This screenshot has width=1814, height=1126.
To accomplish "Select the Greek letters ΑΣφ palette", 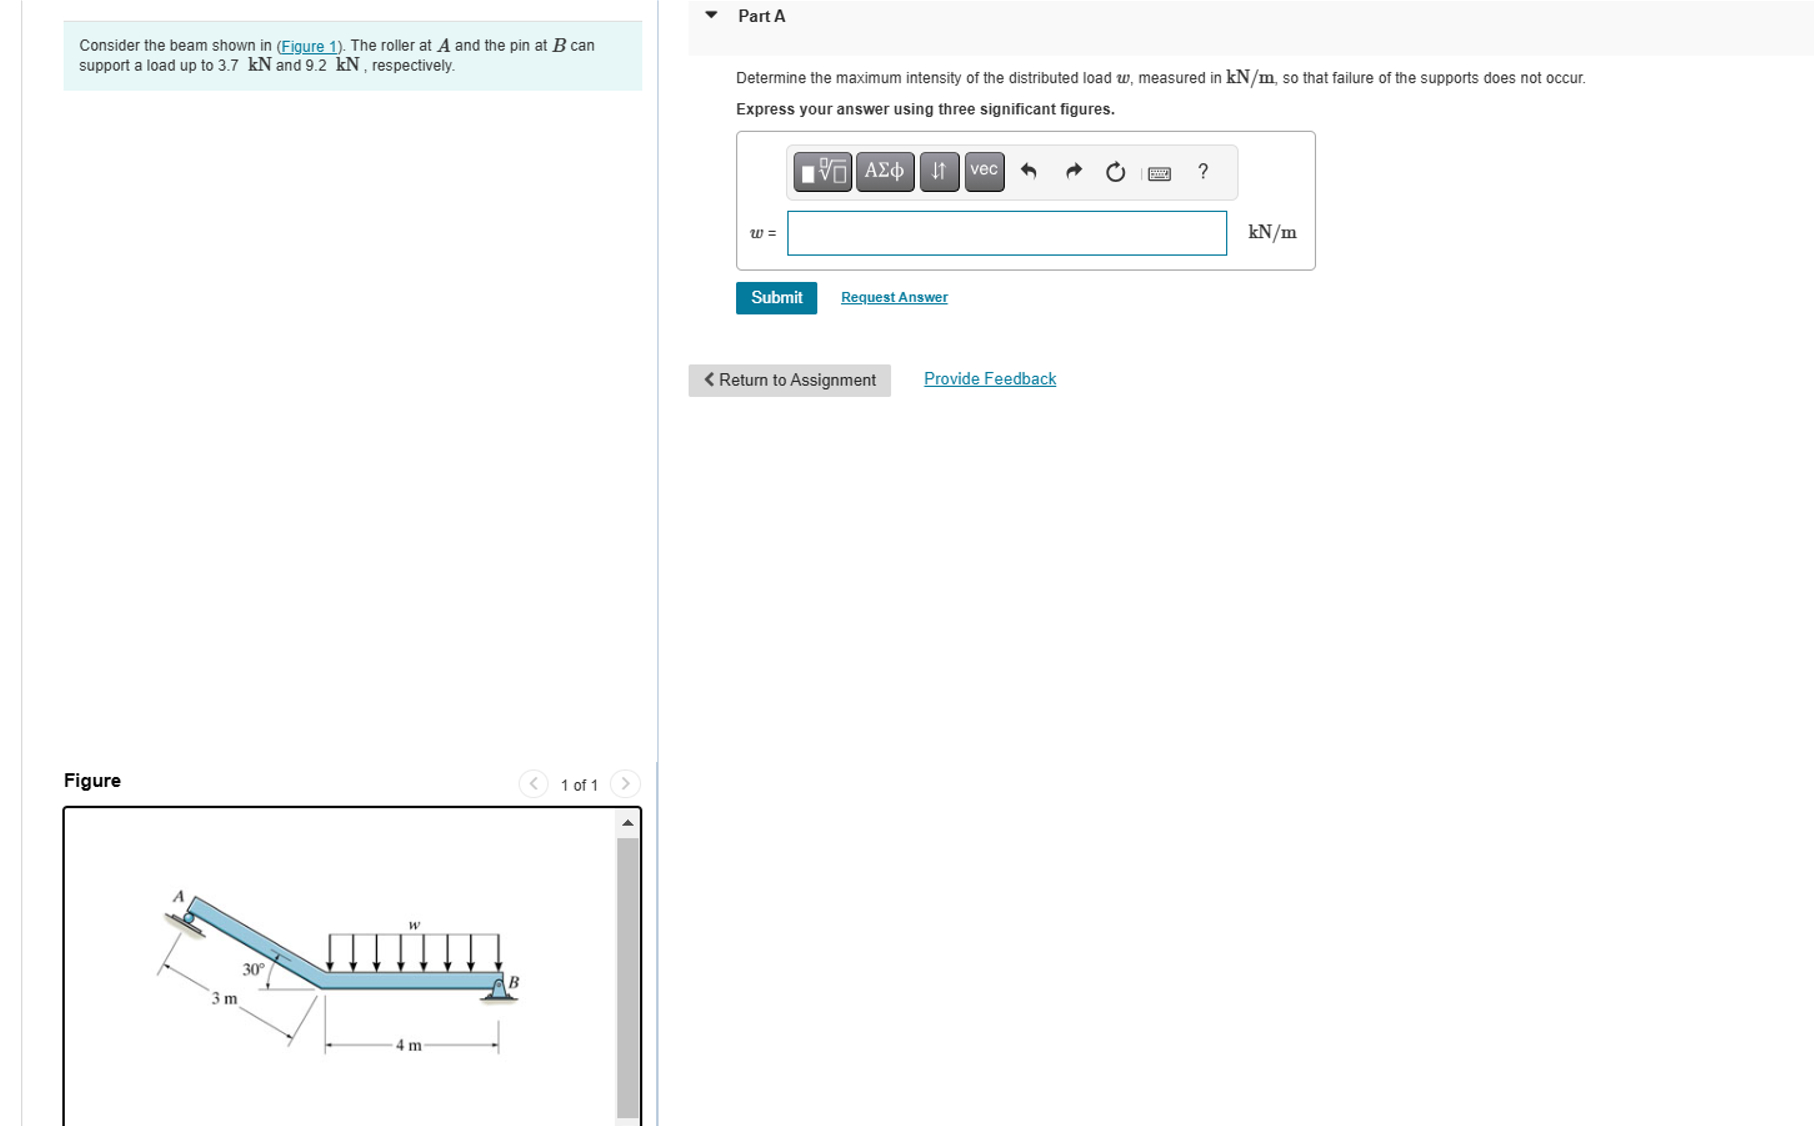I will (883, 171).
